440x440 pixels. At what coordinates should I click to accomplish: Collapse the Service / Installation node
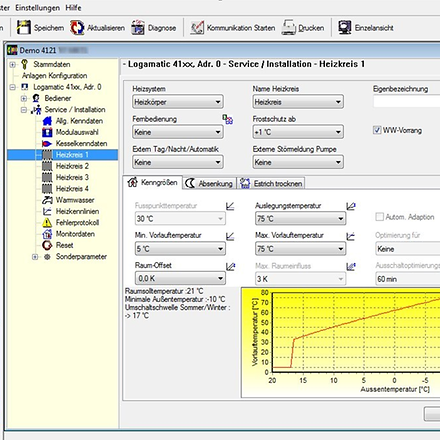pos(24,110)
